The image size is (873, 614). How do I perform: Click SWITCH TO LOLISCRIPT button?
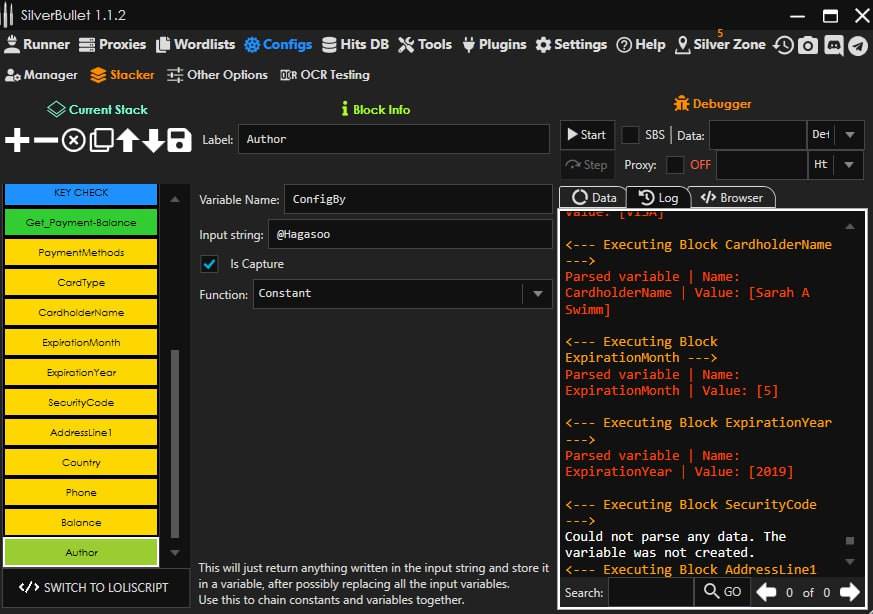click(x=95, y=587)
